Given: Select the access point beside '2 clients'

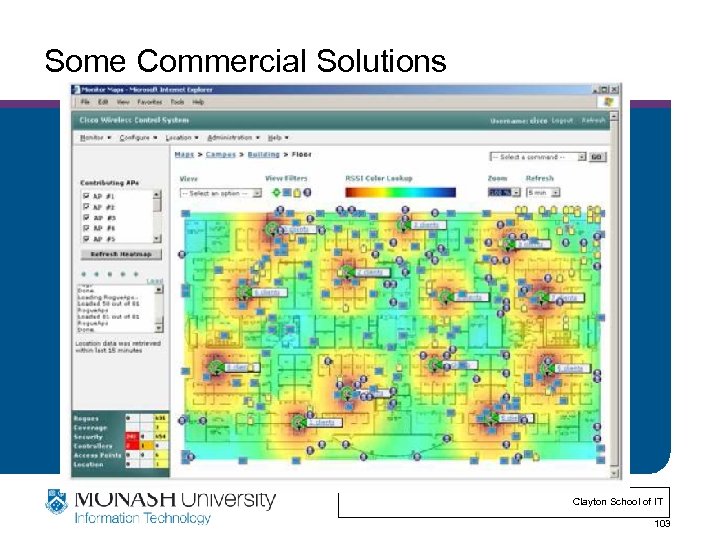Looking at the screenshot, I should pyautogui.click(x=347, y=272).
